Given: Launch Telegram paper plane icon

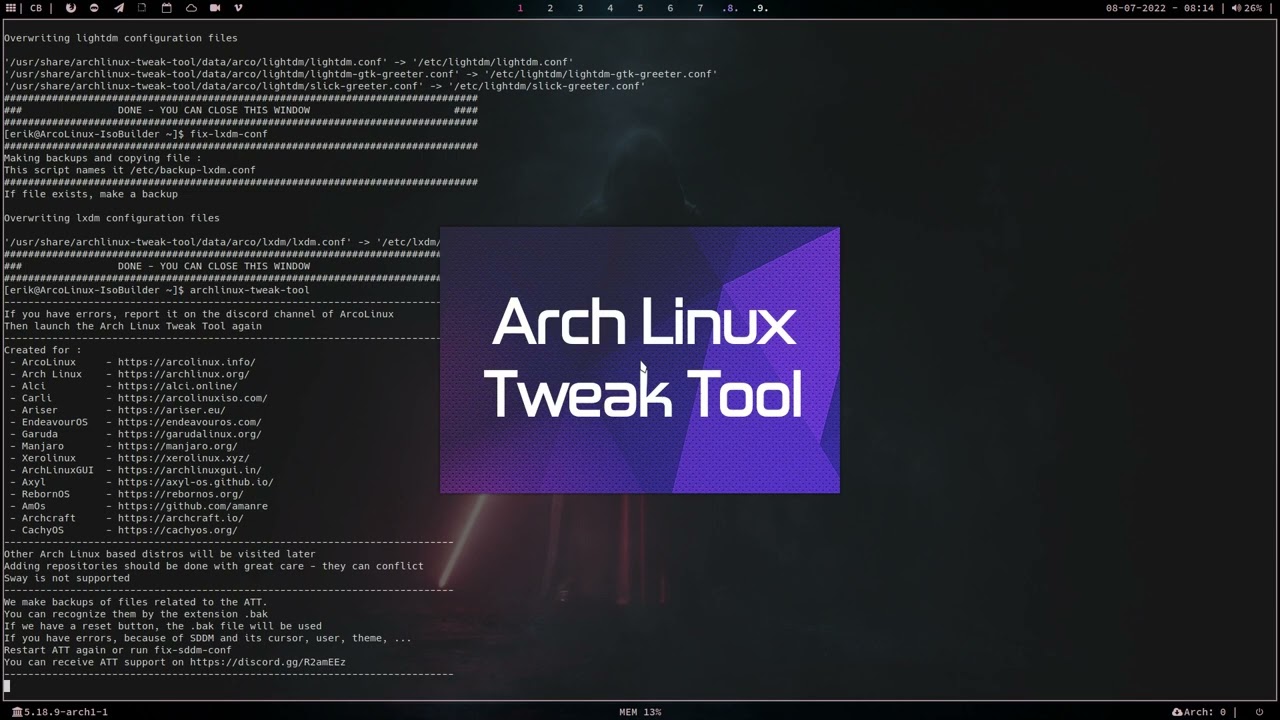Looking at the screenshot, I should 118,8.
